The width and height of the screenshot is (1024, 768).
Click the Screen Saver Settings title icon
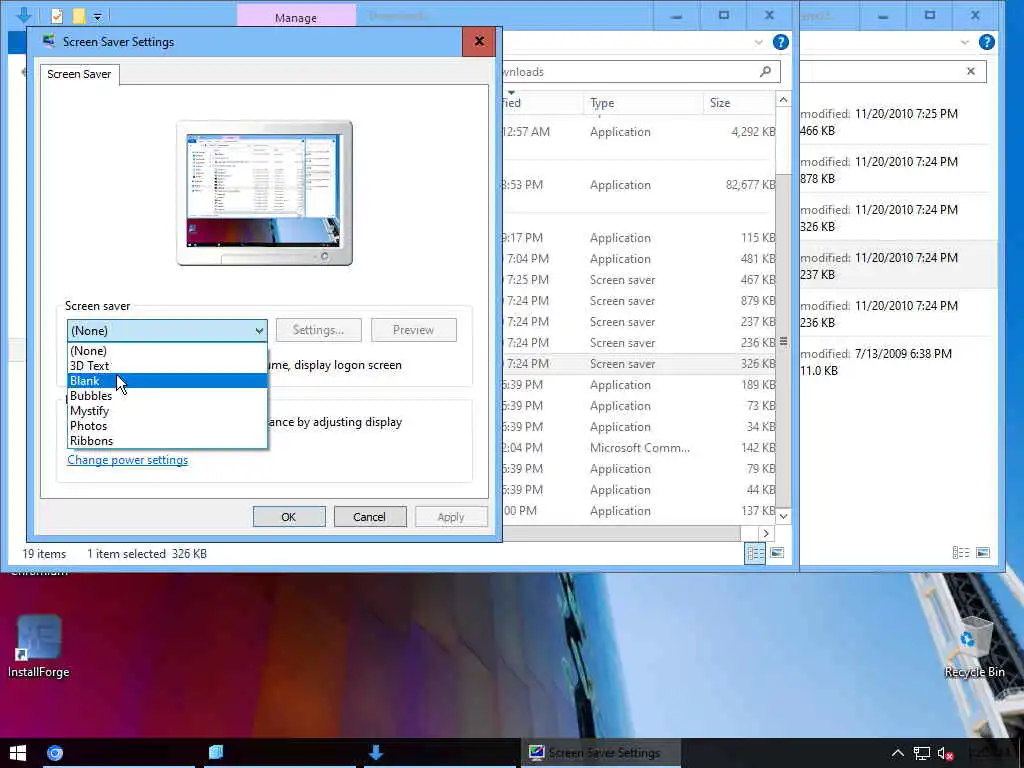(49, 41)
